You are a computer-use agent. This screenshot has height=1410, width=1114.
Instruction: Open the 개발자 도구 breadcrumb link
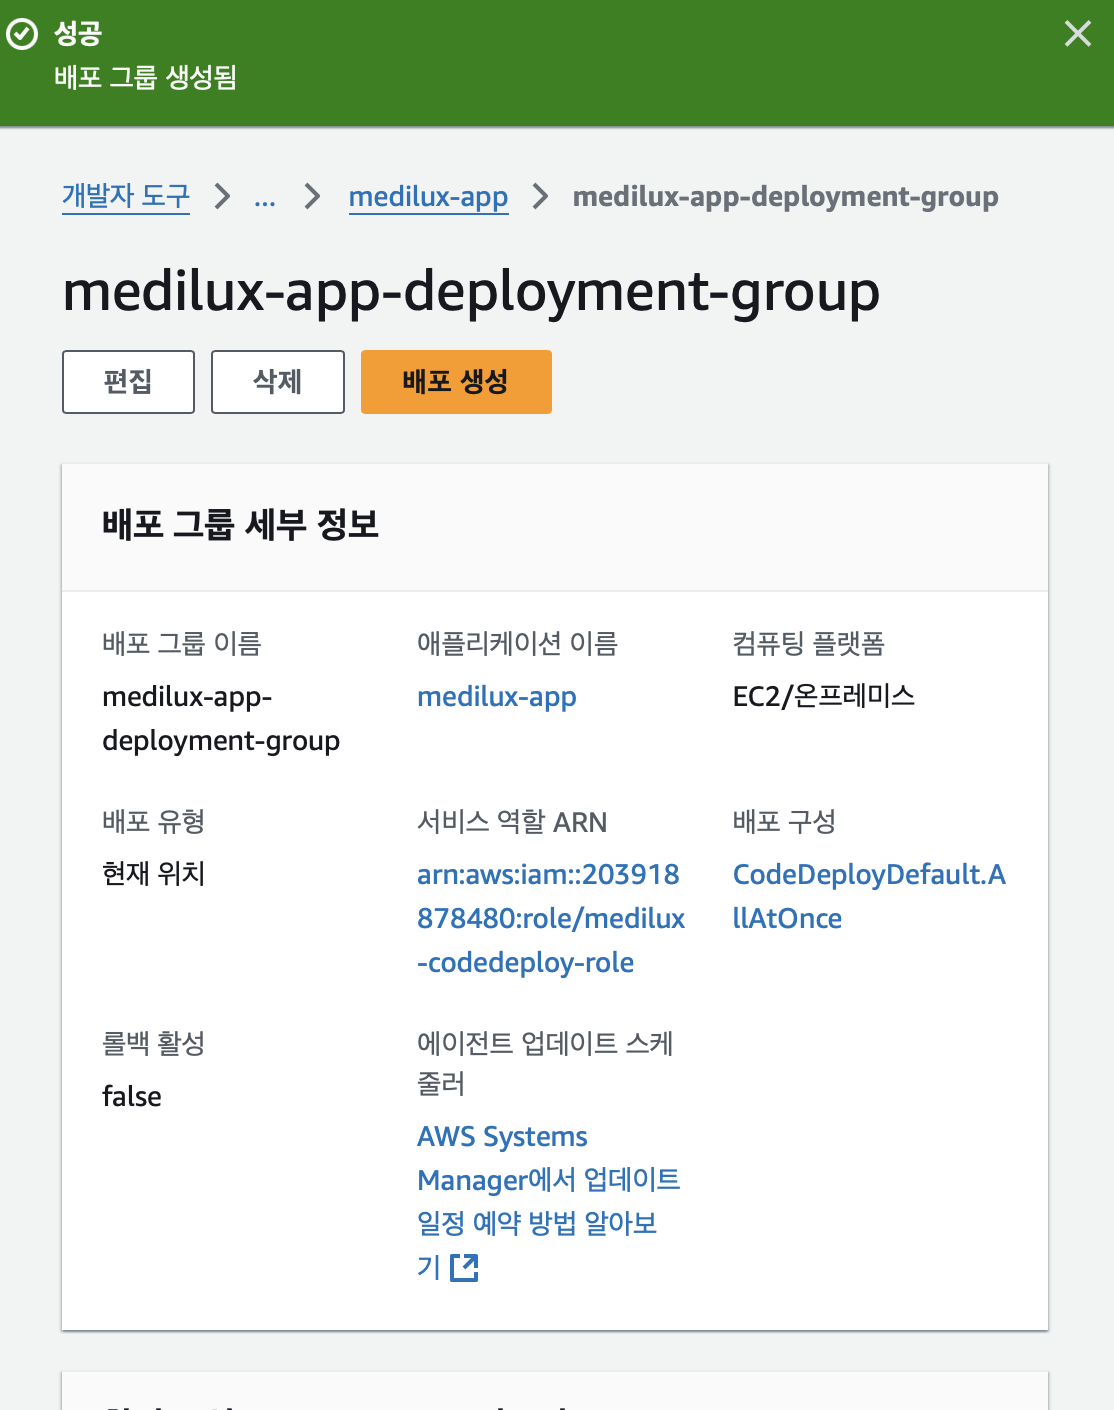(125, 197)
